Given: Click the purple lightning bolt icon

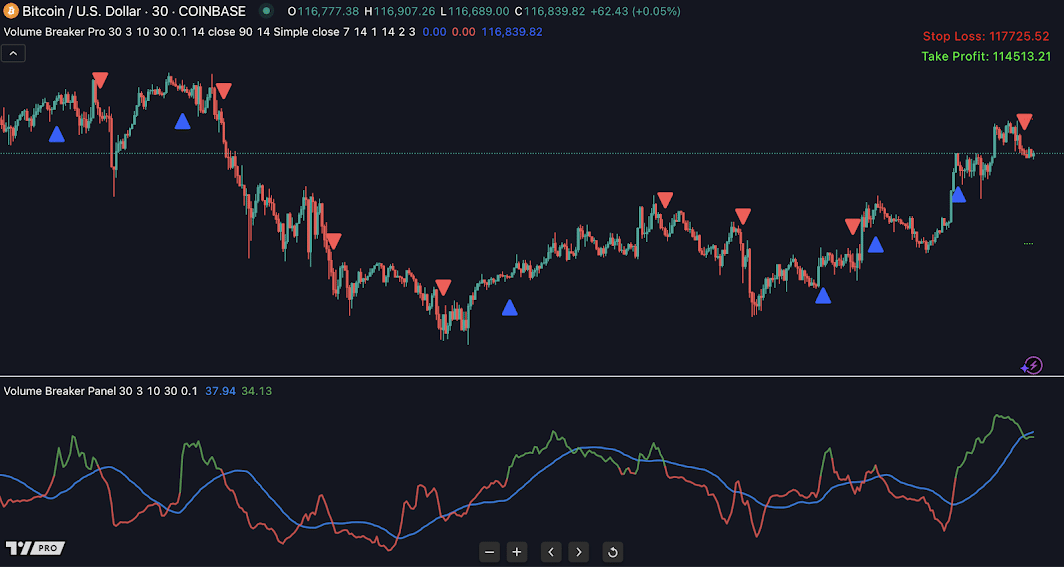Looking at the screenshot, I should 1032,366.
